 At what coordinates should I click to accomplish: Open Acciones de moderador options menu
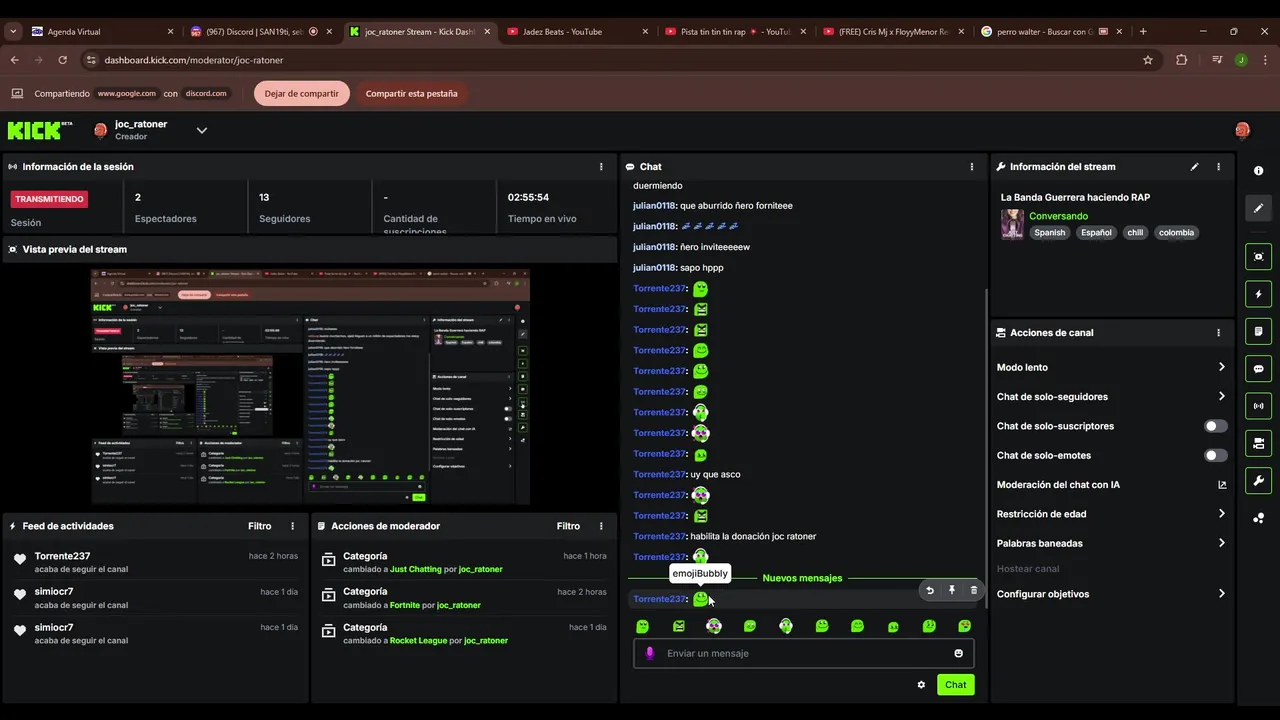[x=601, y=526]
